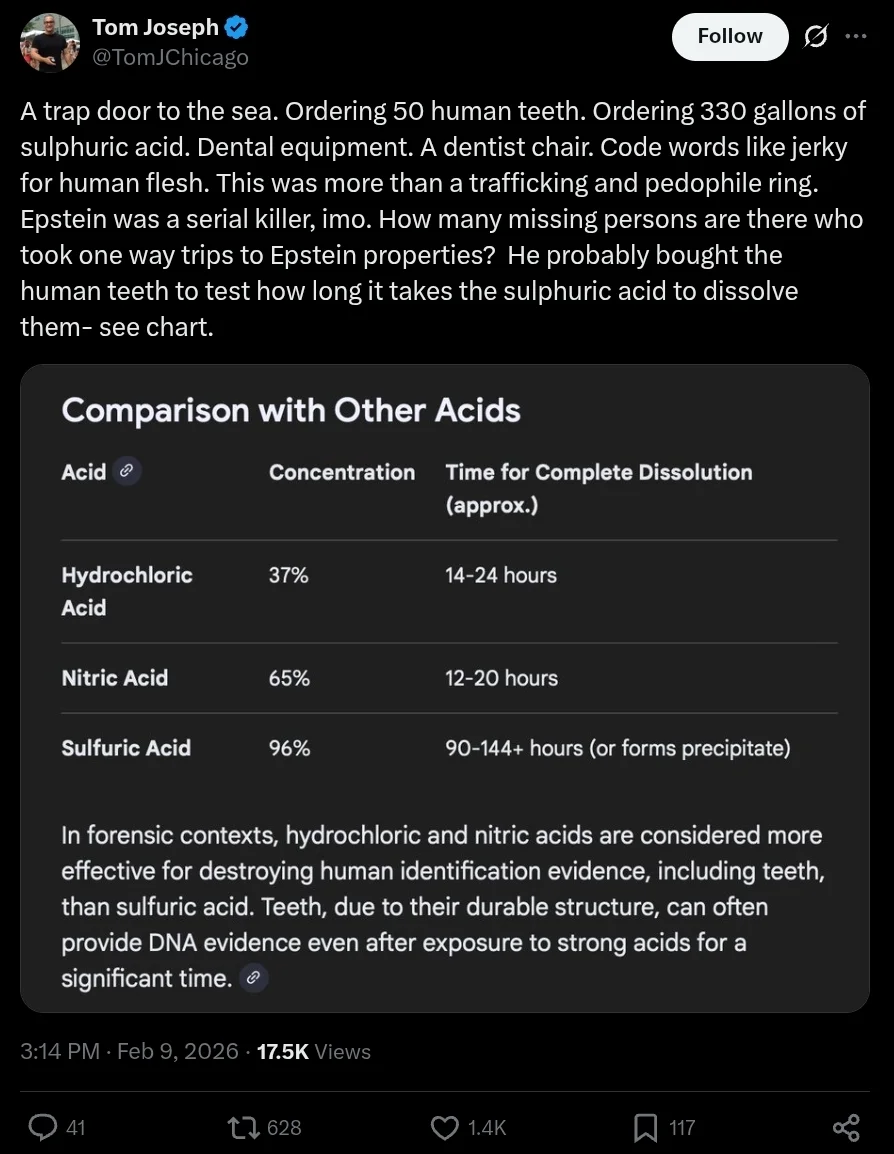894x1154 pixels.
Task: Follow Tom Joseph
Action: point(729,36)
